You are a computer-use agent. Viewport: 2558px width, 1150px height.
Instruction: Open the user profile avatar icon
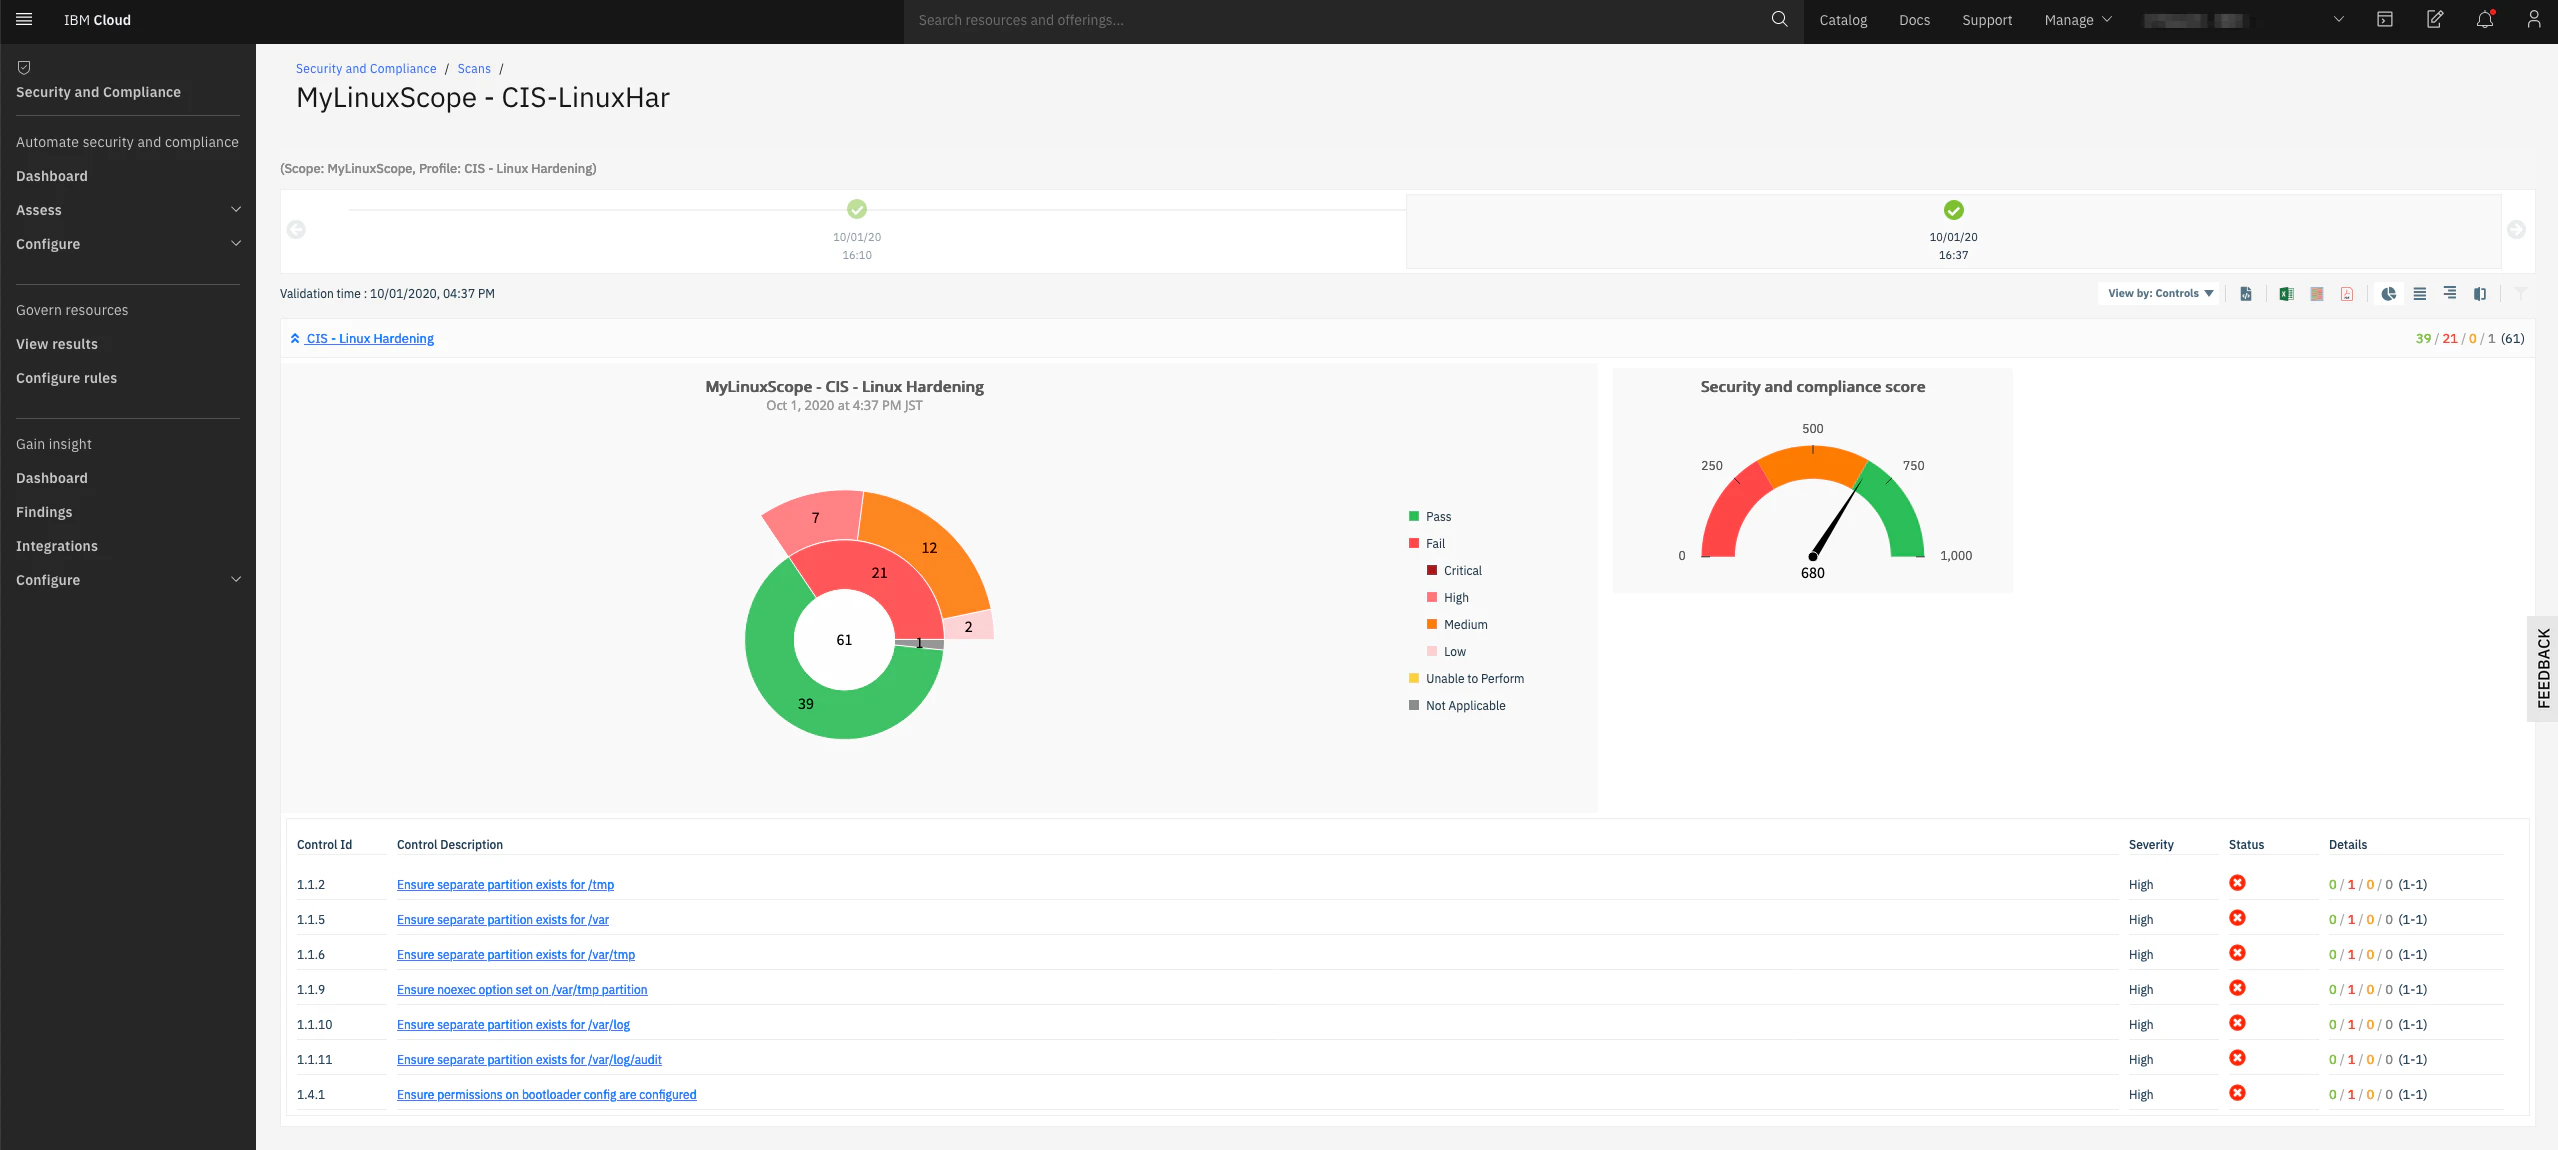(x=2533, y=20)
